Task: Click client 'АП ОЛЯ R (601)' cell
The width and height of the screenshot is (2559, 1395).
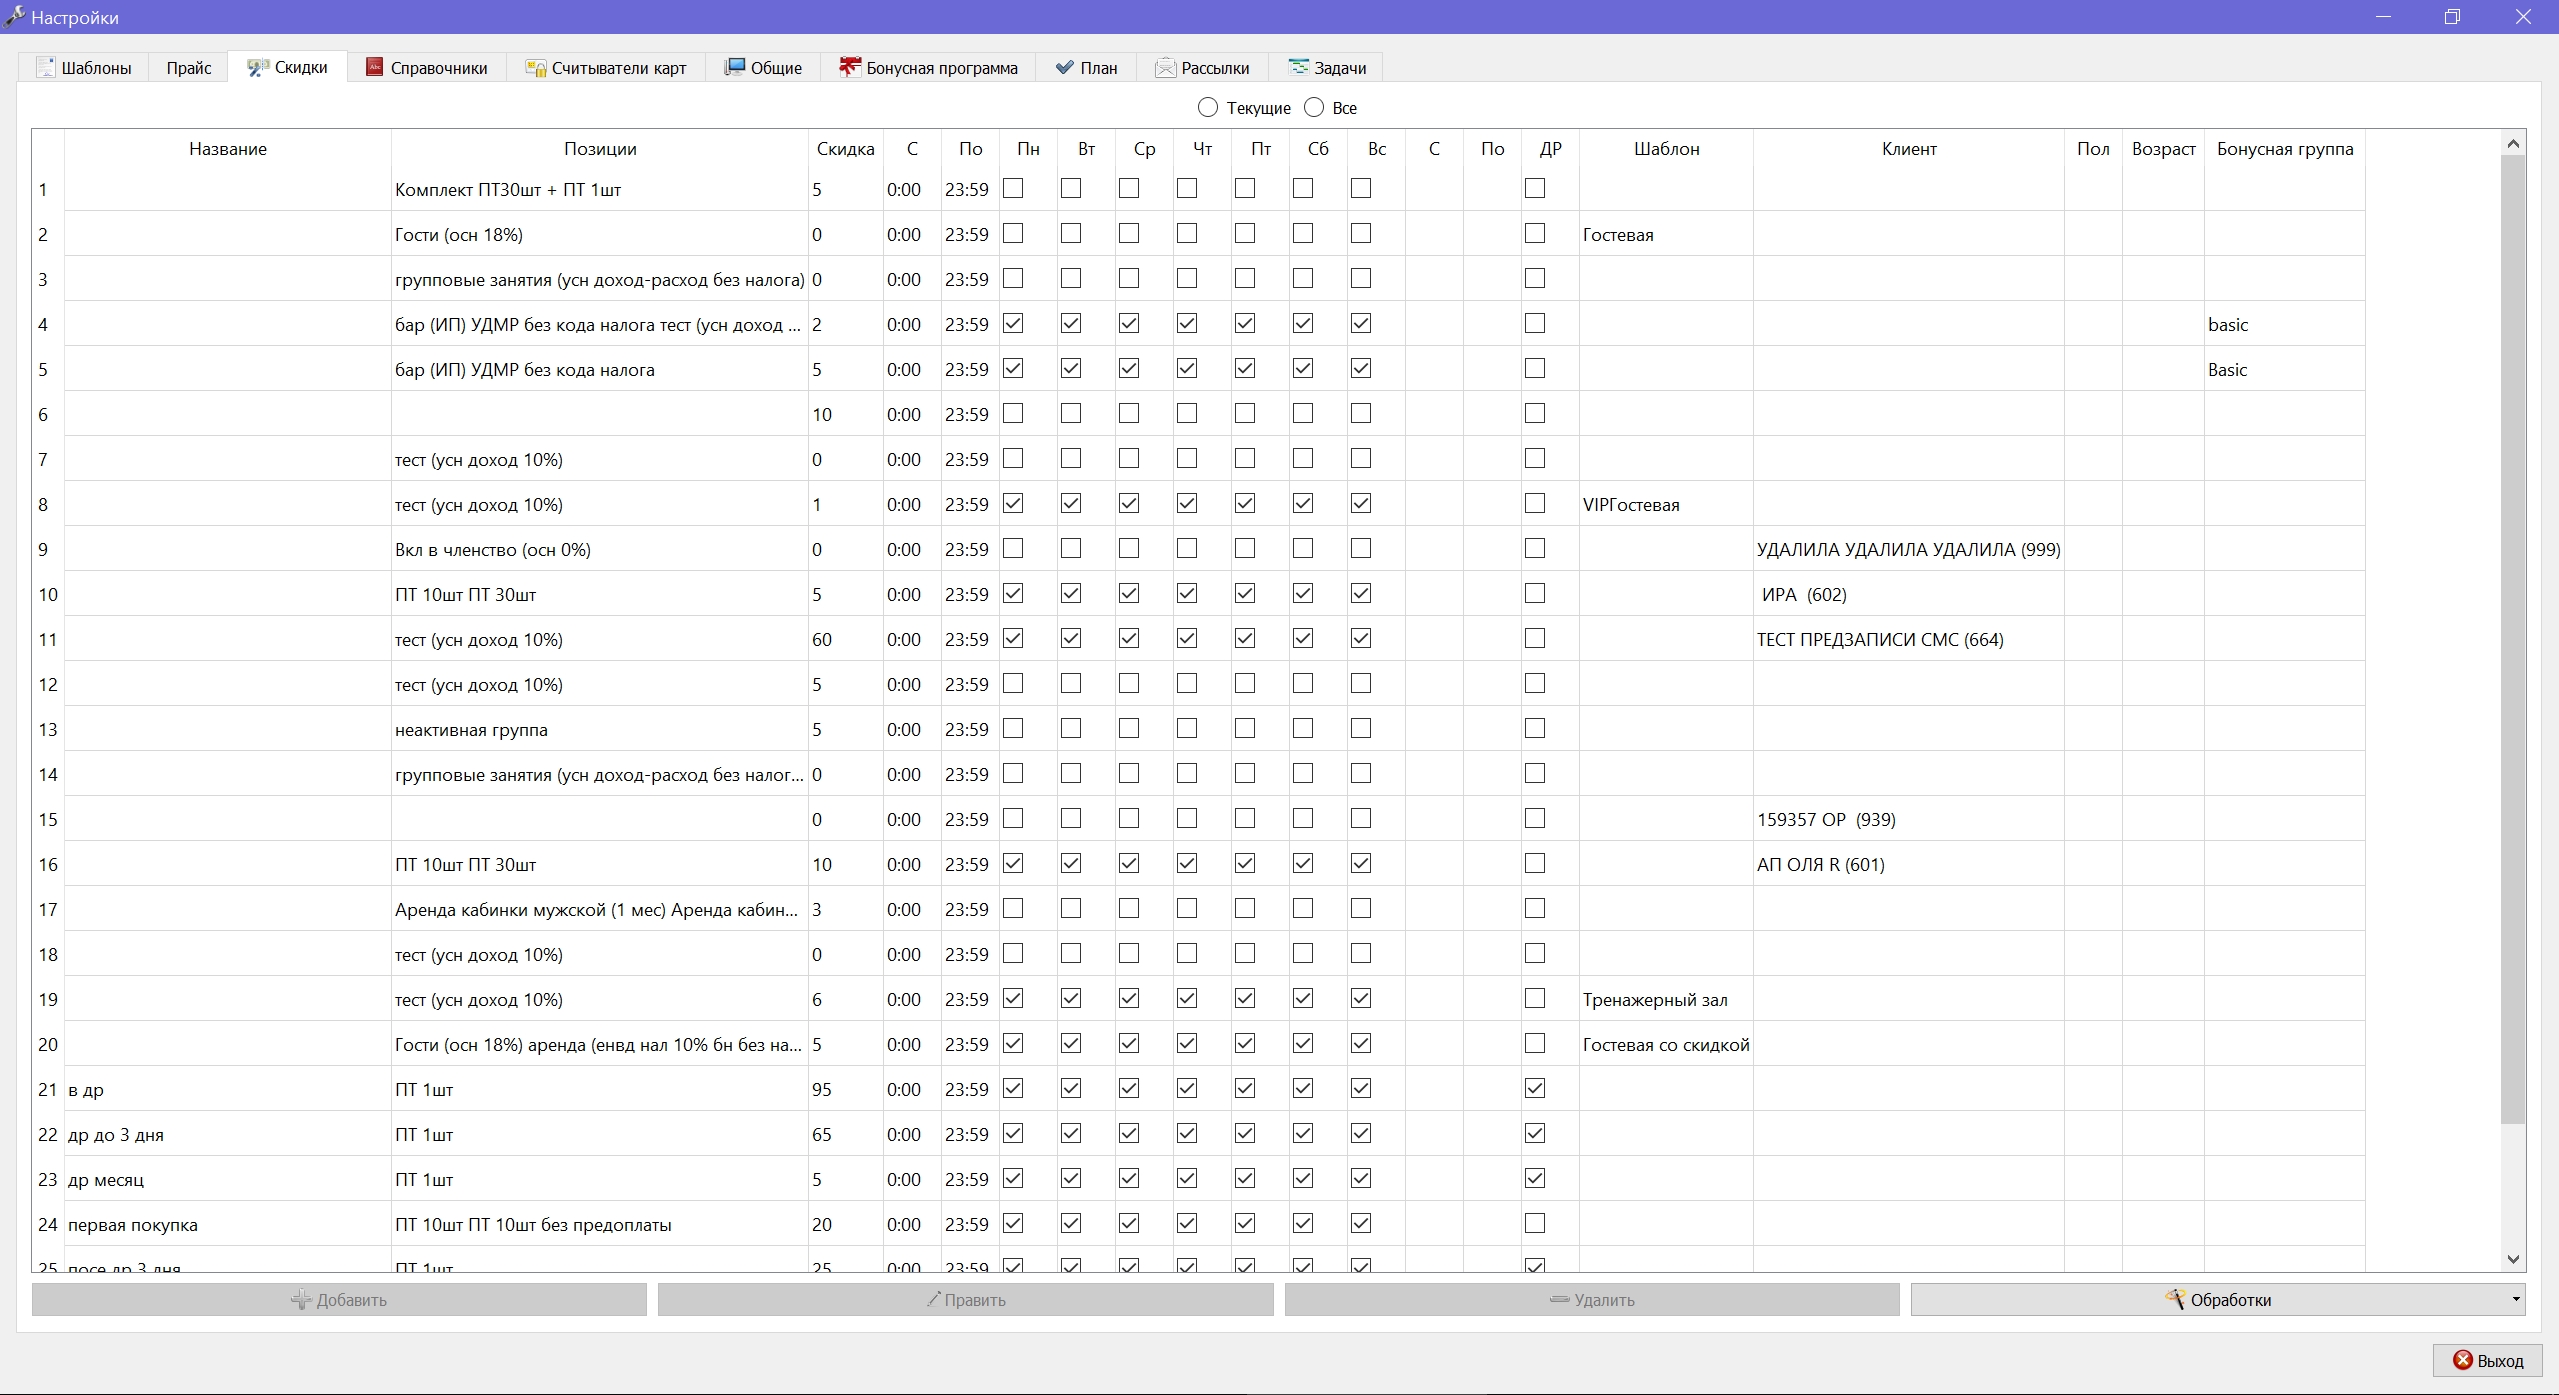Action: click(1909, 864)
